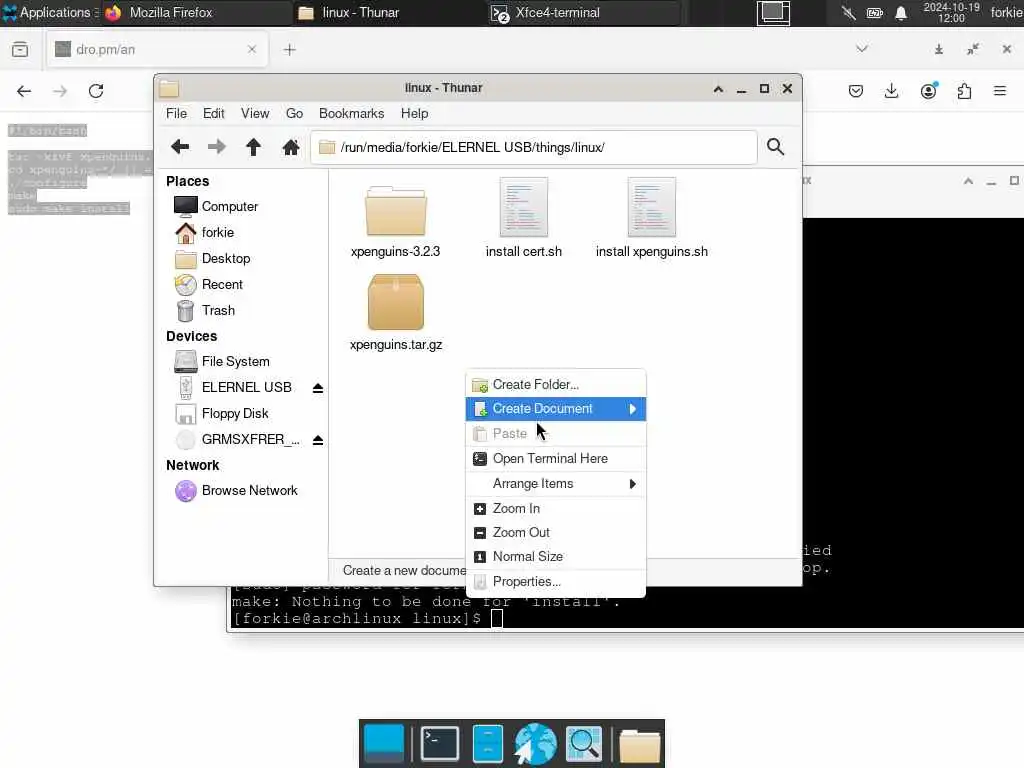The height and width of the screenshot is (768, 1024).
Task: Choose Open Terminal Here
Action: (x=556, y=458)
